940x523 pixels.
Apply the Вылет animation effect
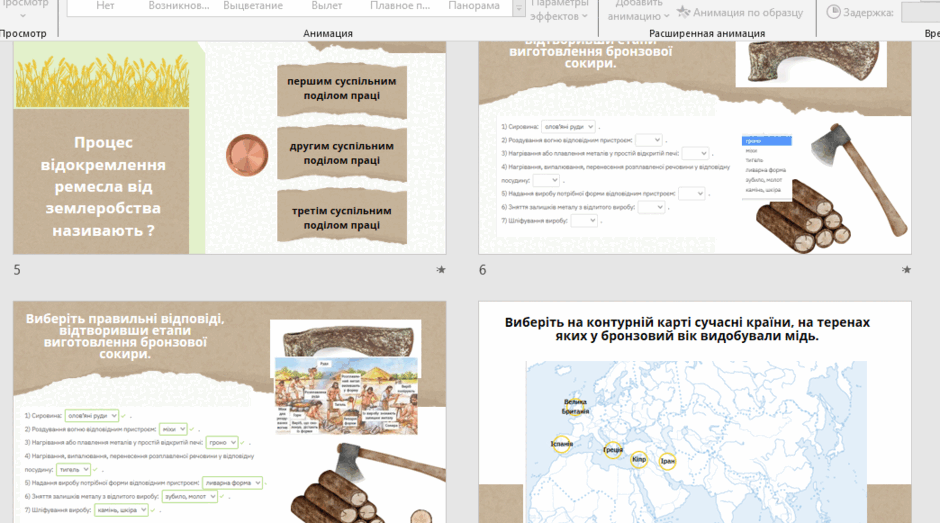327,6
